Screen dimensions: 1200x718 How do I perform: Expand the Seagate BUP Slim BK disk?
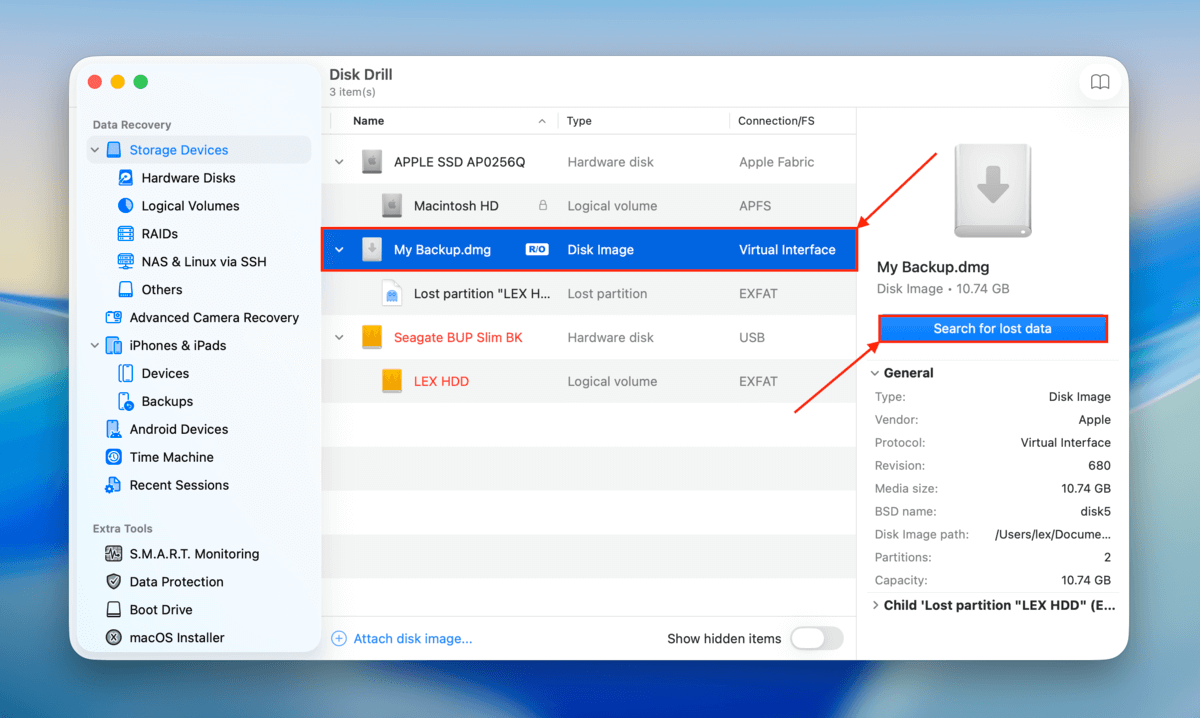(x=340, y=337)
